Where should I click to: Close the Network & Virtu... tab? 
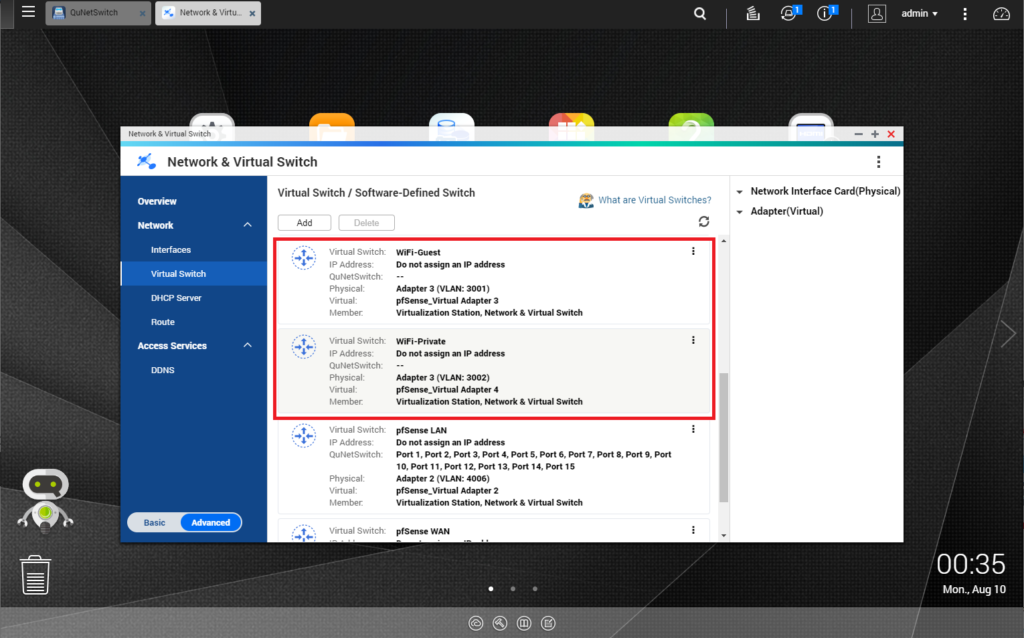[252, 13]
